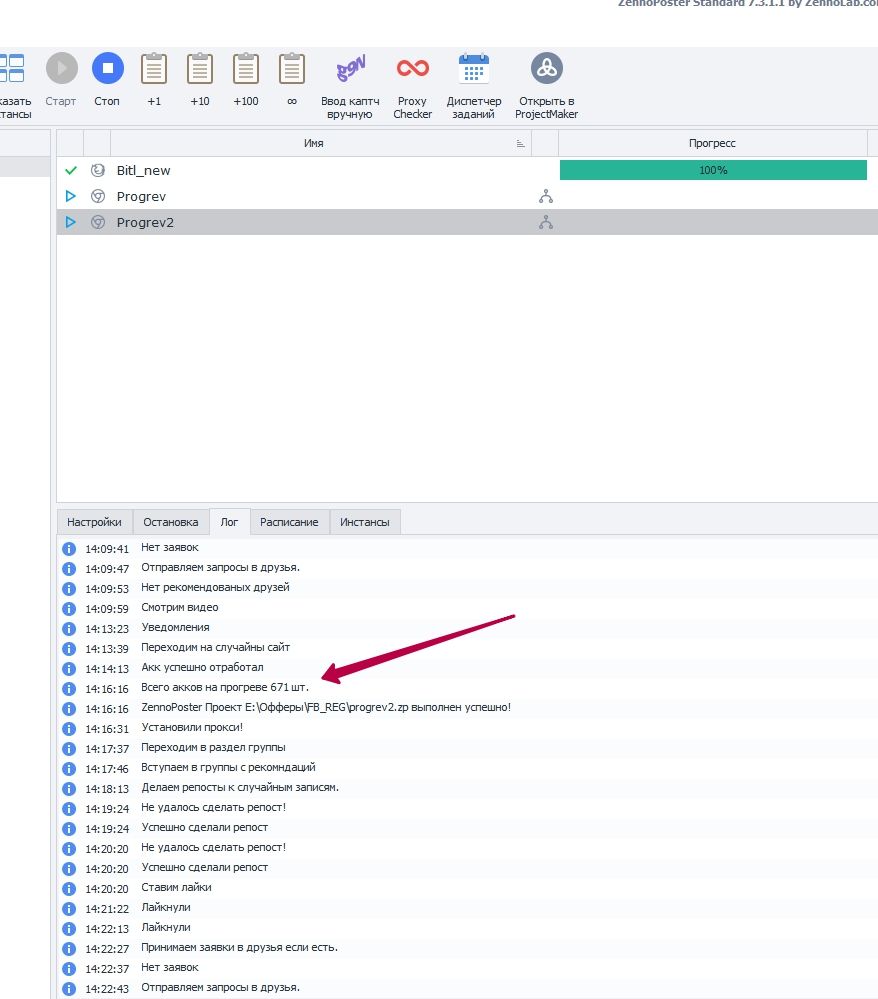Click info icon of 14:09:41 log entry
878x999 pixels.
pos(69,549)
